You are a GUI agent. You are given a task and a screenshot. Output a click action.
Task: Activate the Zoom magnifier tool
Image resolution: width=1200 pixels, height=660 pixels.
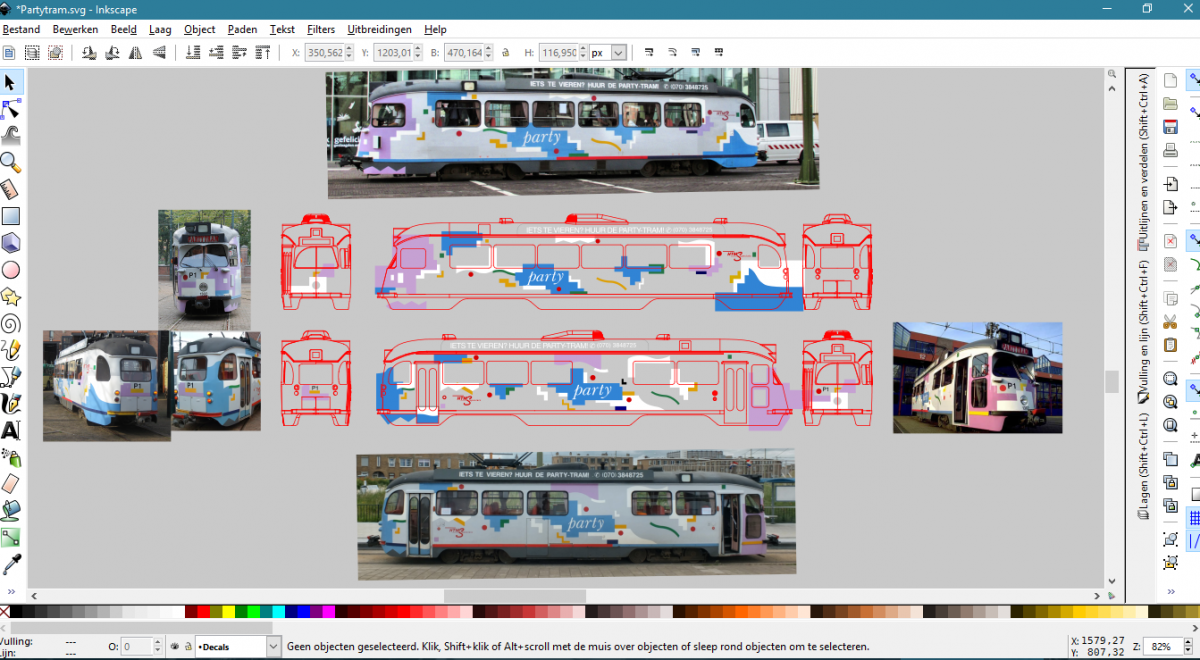[x=11, y=162]
